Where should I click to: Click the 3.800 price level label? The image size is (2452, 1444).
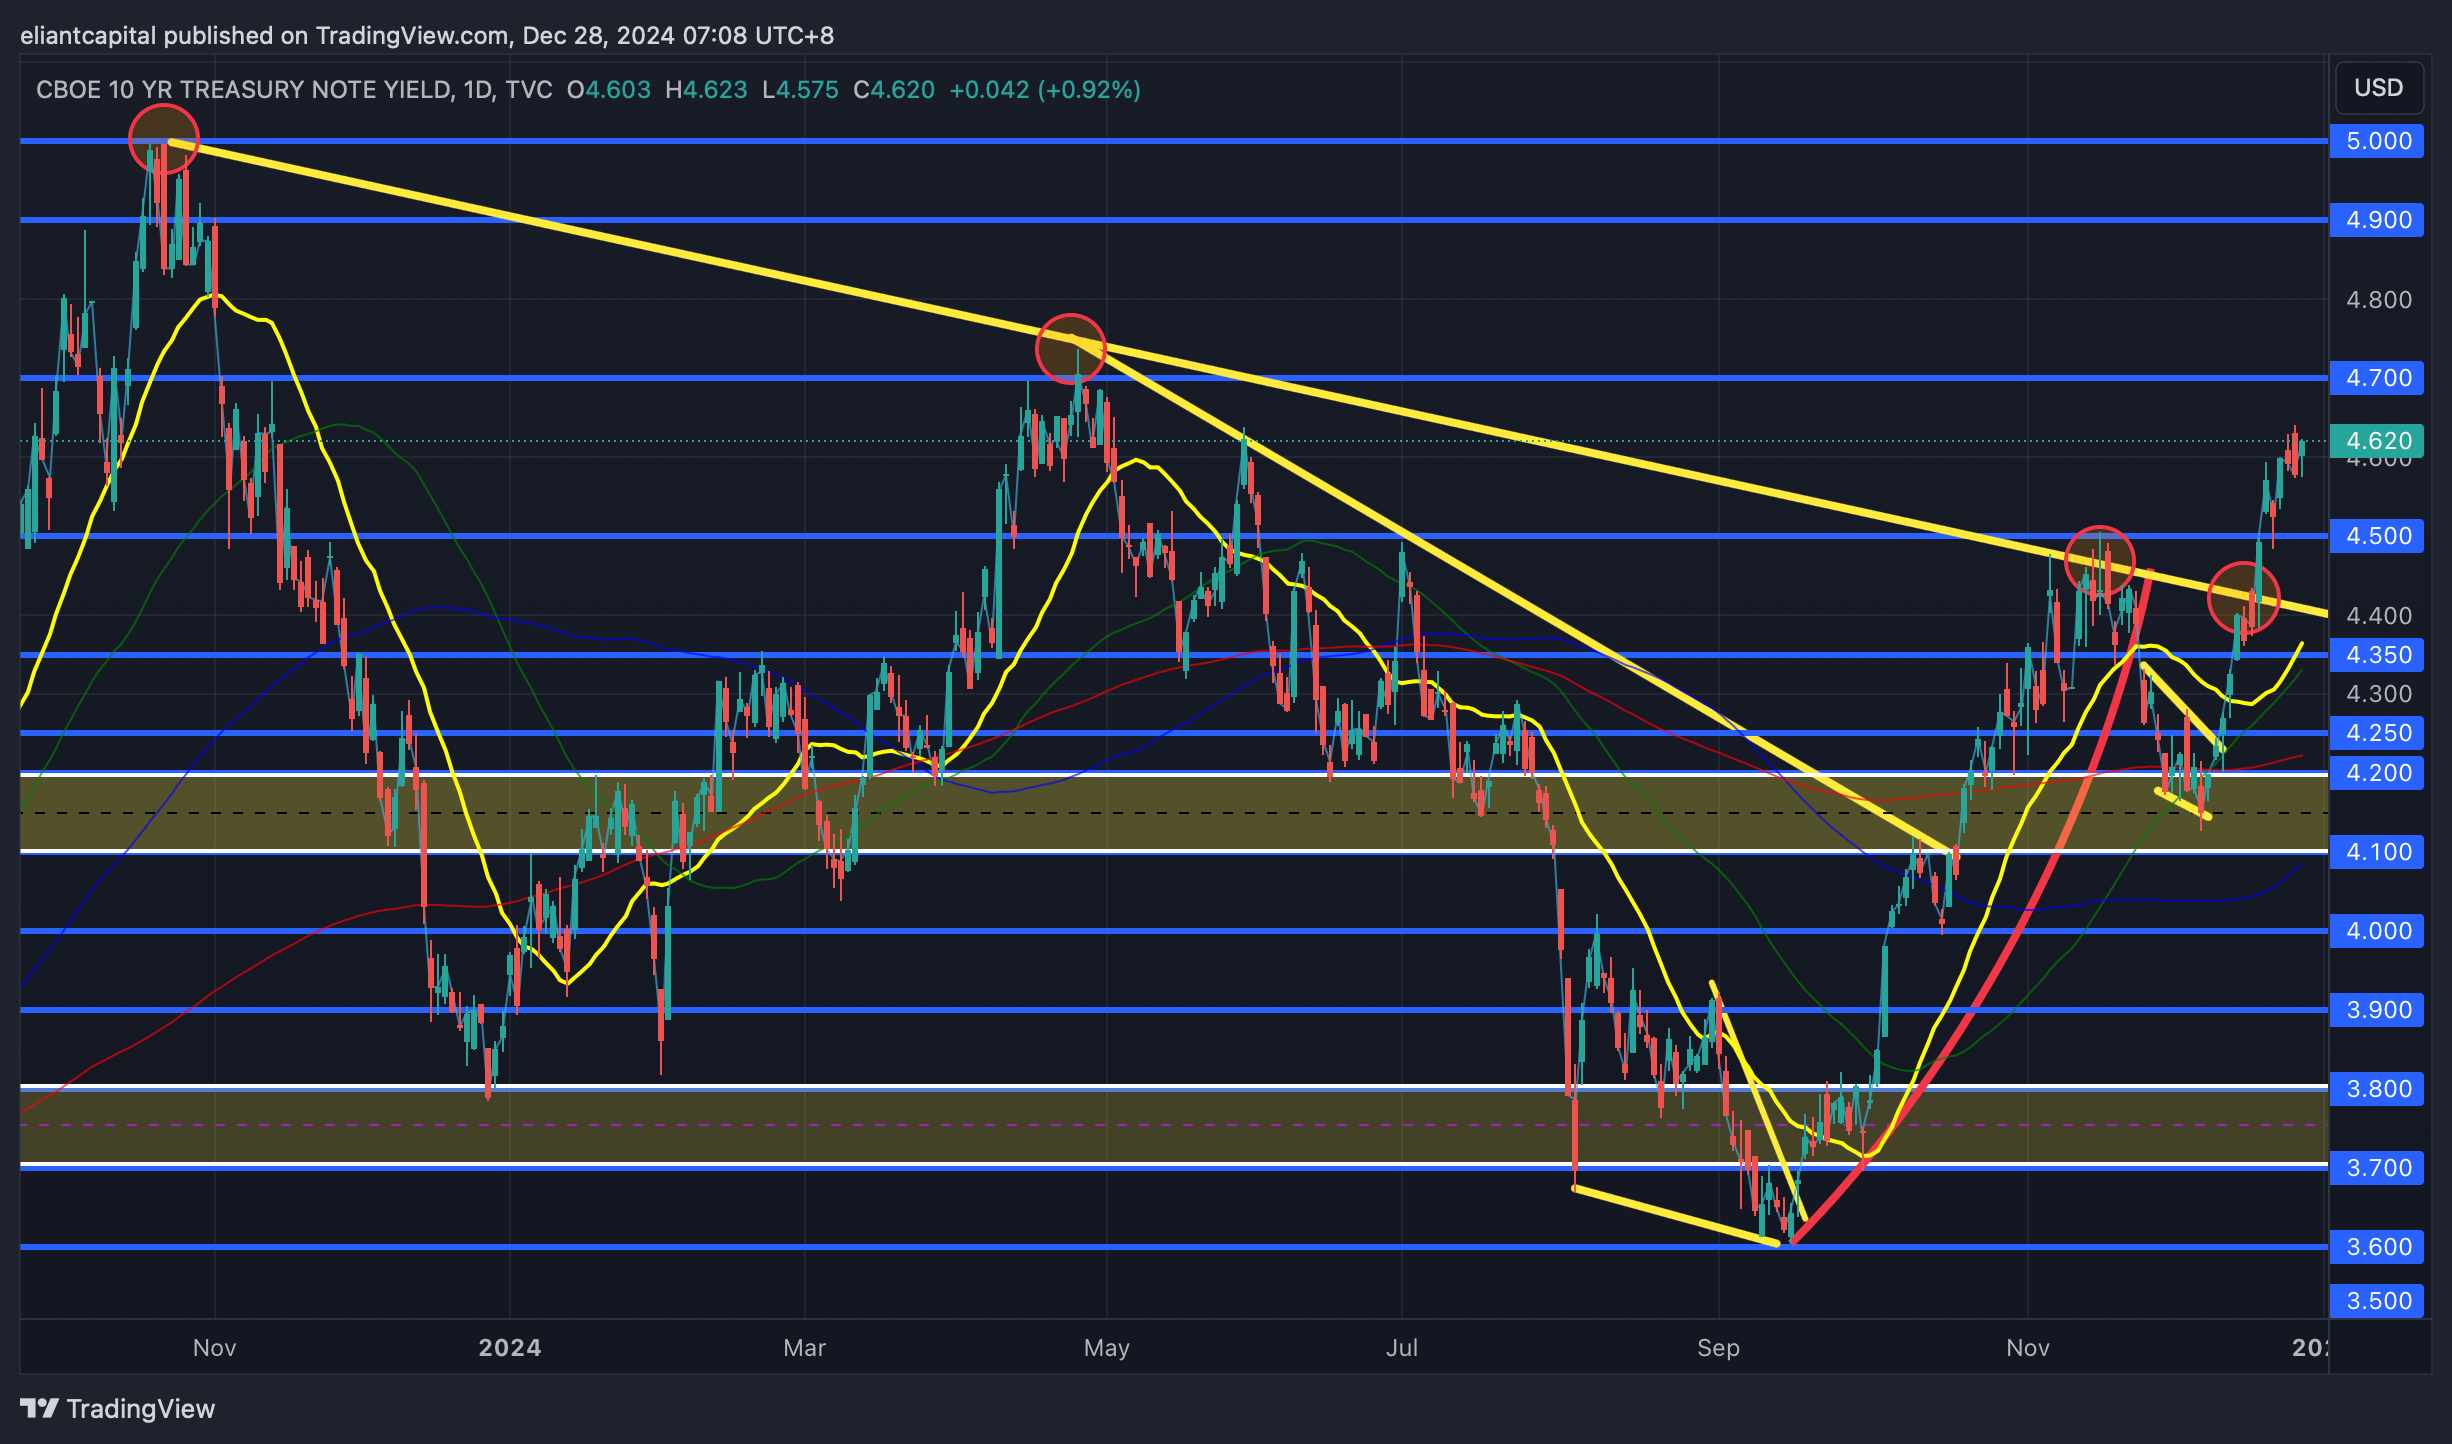coord(2377,1089)
